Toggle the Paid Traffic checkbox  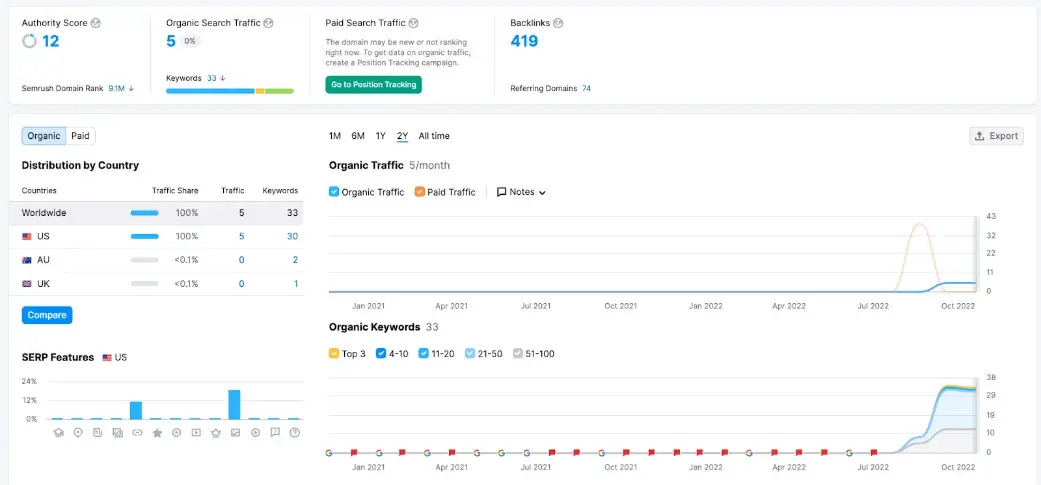pos(420,192)
